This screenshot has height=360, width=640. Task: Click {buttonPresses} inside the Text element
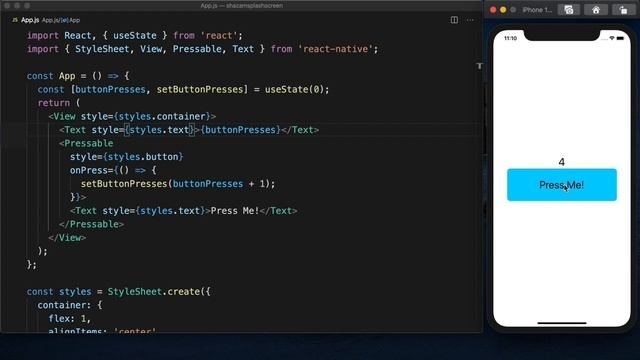(240, 130)
